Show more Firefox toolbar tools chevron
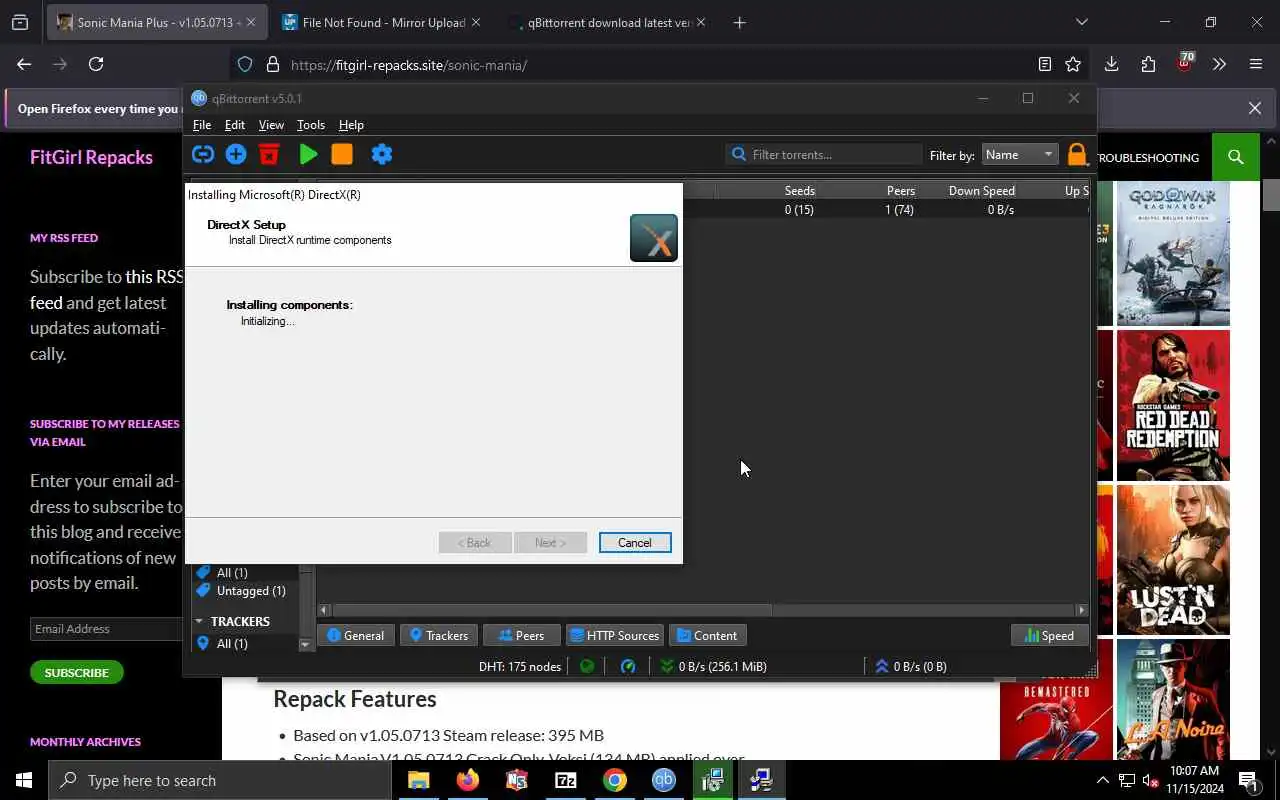Image resolution: width=1280 pixels, height=800 pixels. [1219, 64]
